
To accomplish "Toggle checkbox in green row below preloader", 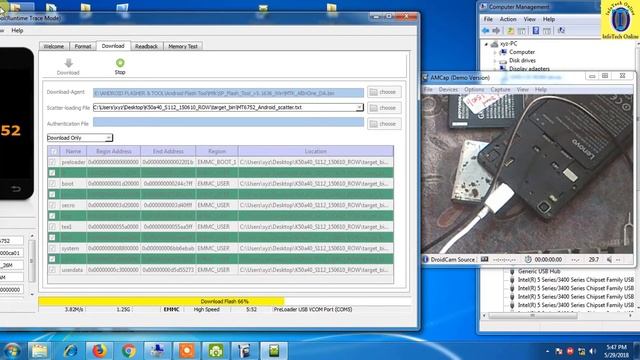I will point(52,173).
